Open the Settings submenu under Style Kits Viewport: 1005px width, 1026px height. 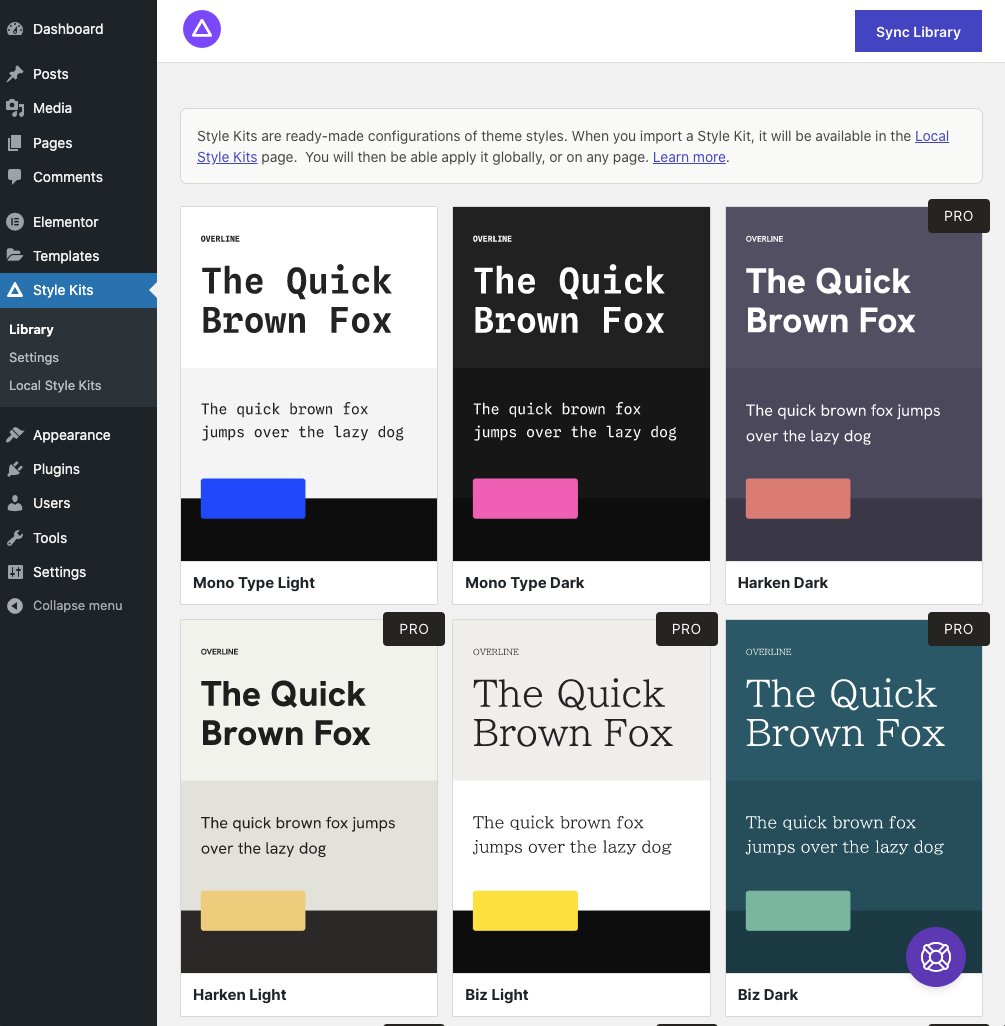(x=34, y=357)
